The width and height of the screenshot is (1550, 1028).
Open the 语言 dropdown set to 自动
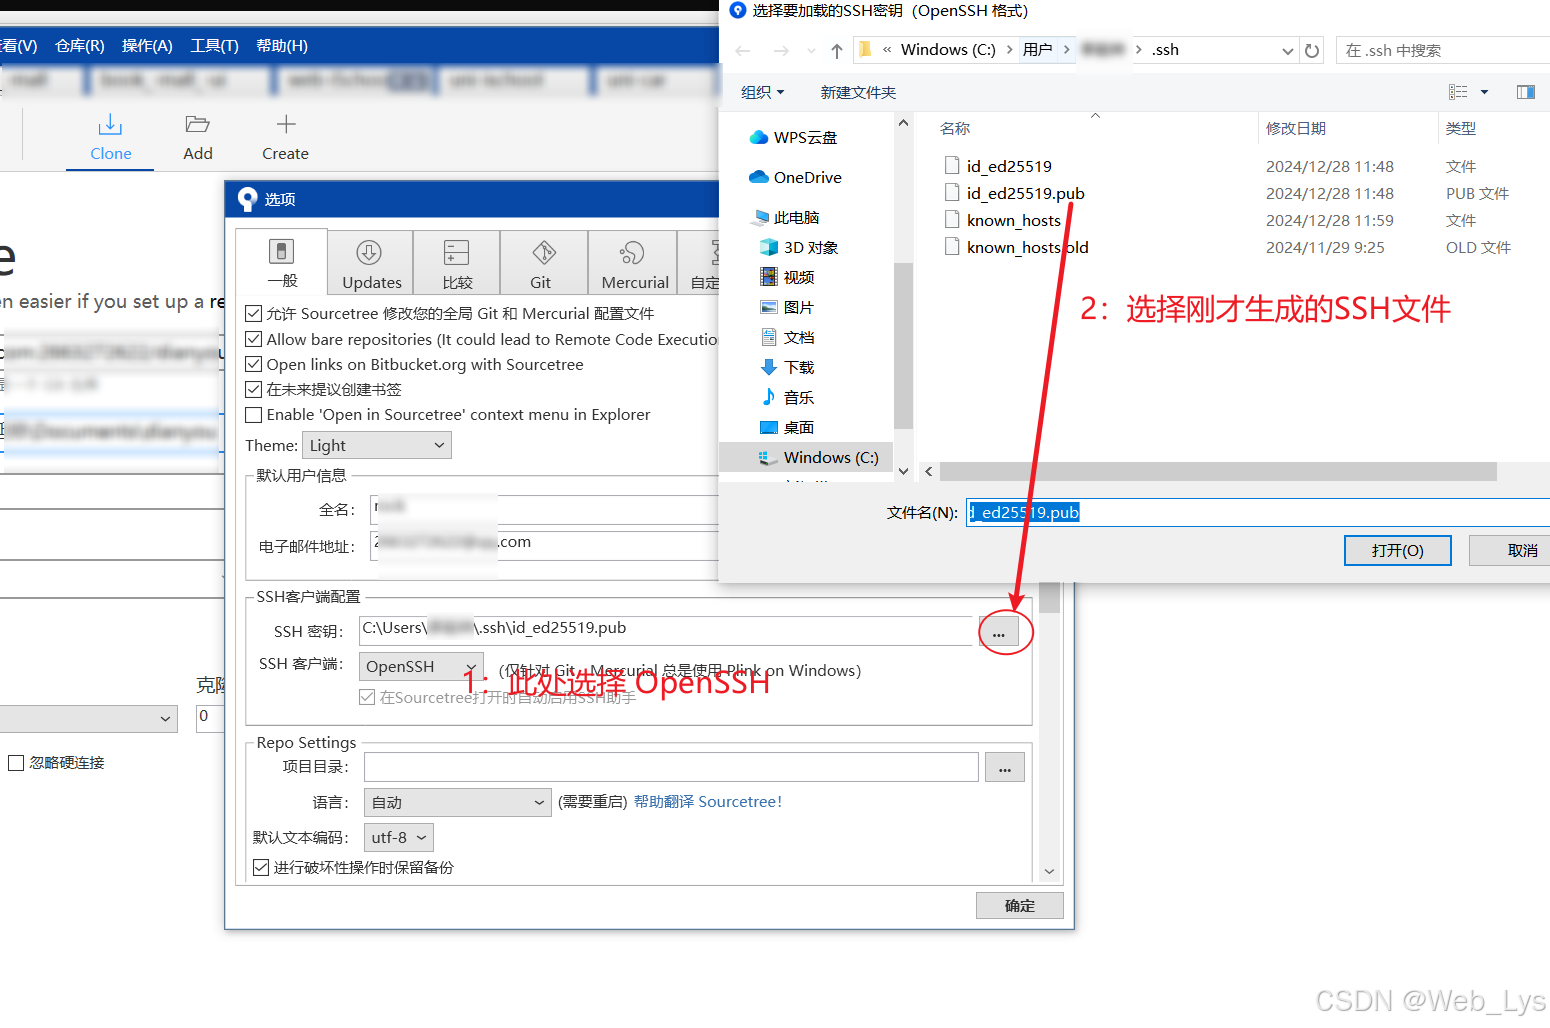pos(457,802)
